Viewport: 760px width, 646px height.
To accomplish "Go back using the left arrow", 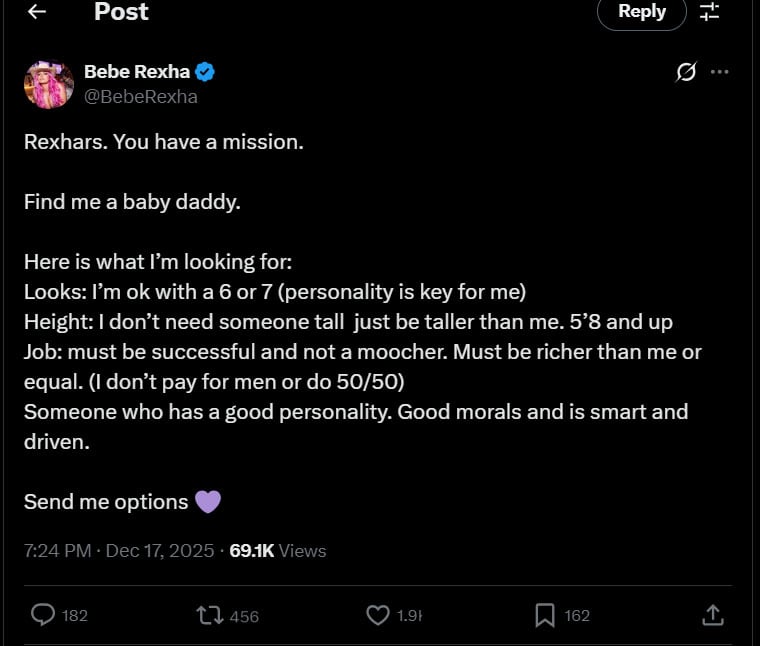I will click(37, 12).
